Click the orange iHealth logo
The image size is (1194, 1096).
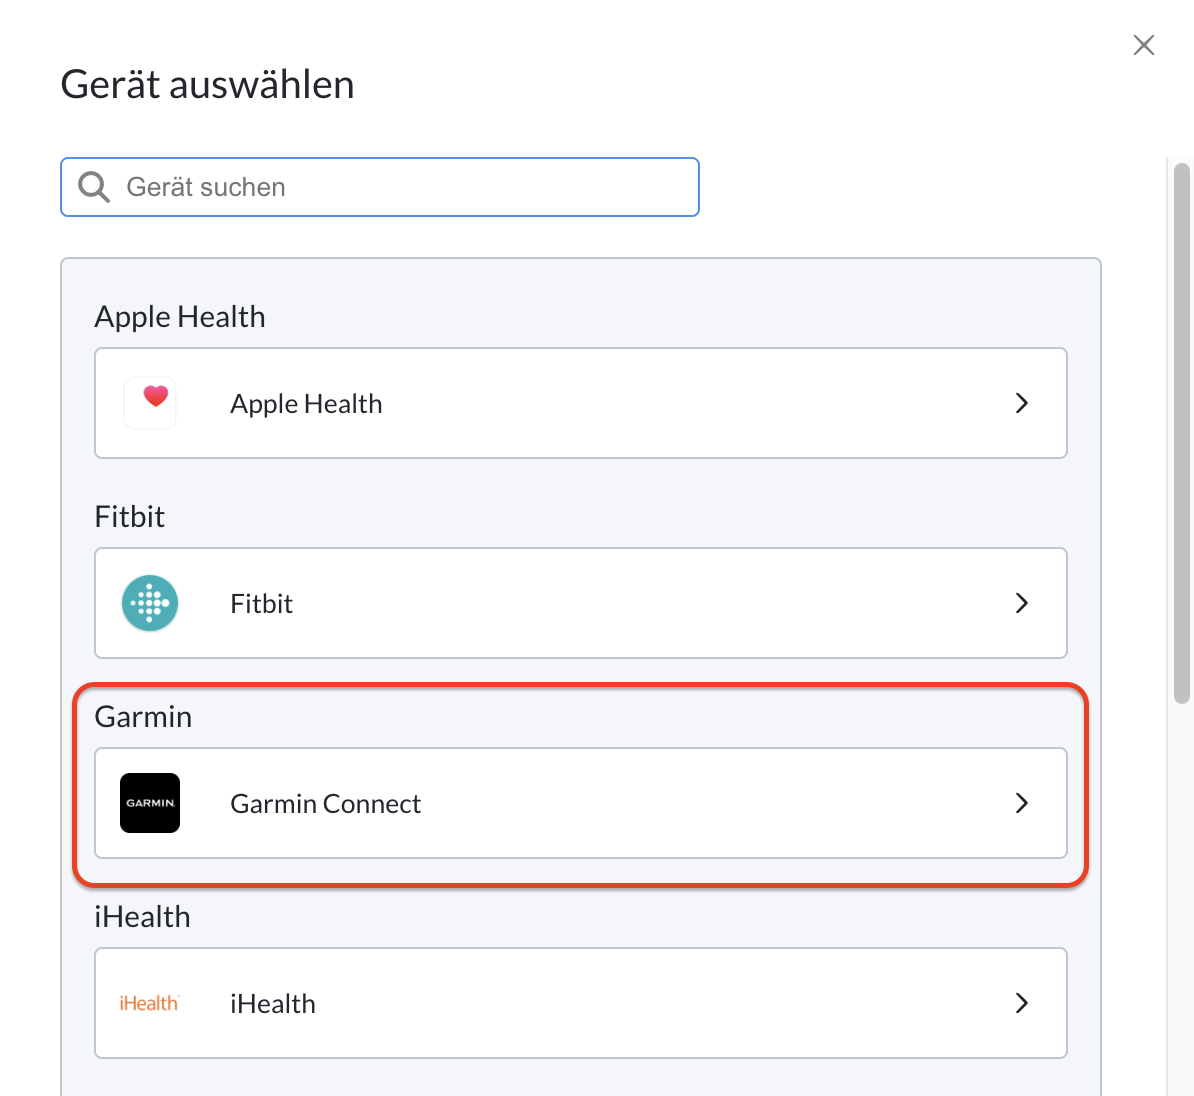pos(149,1003)
